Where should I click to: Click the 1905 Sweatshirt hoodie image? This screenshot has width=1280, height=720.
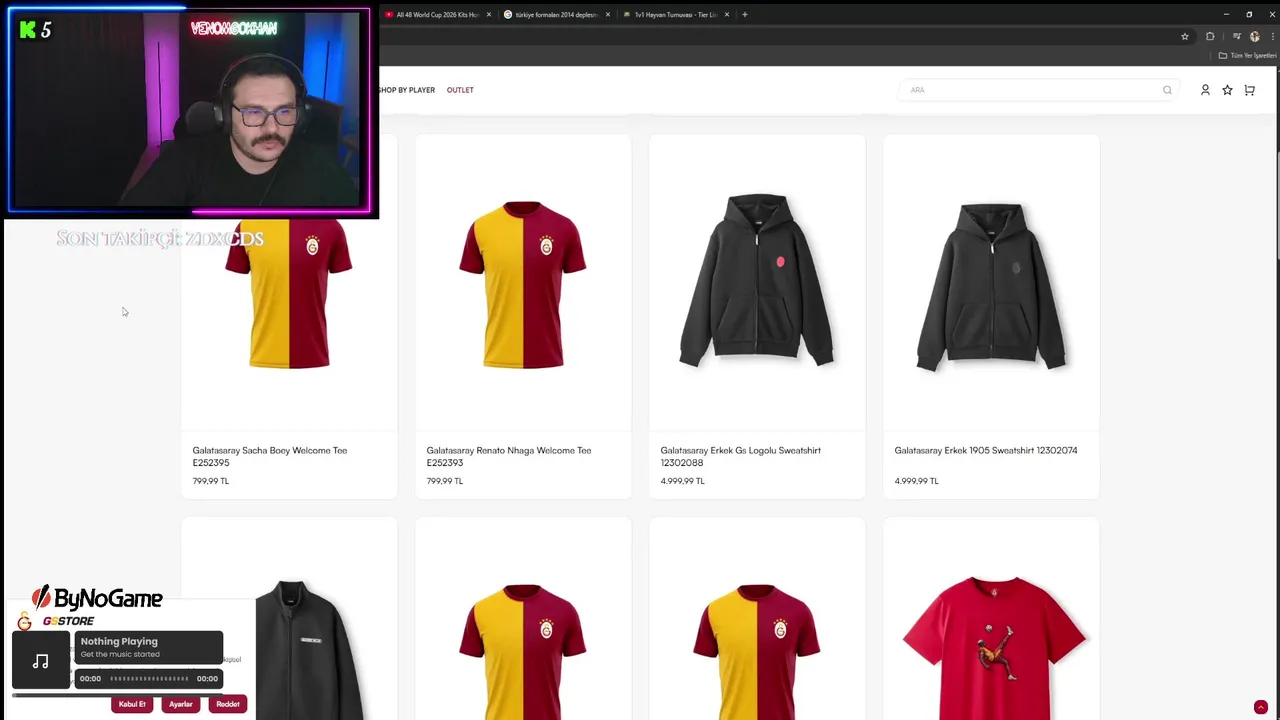pos(991,286)
